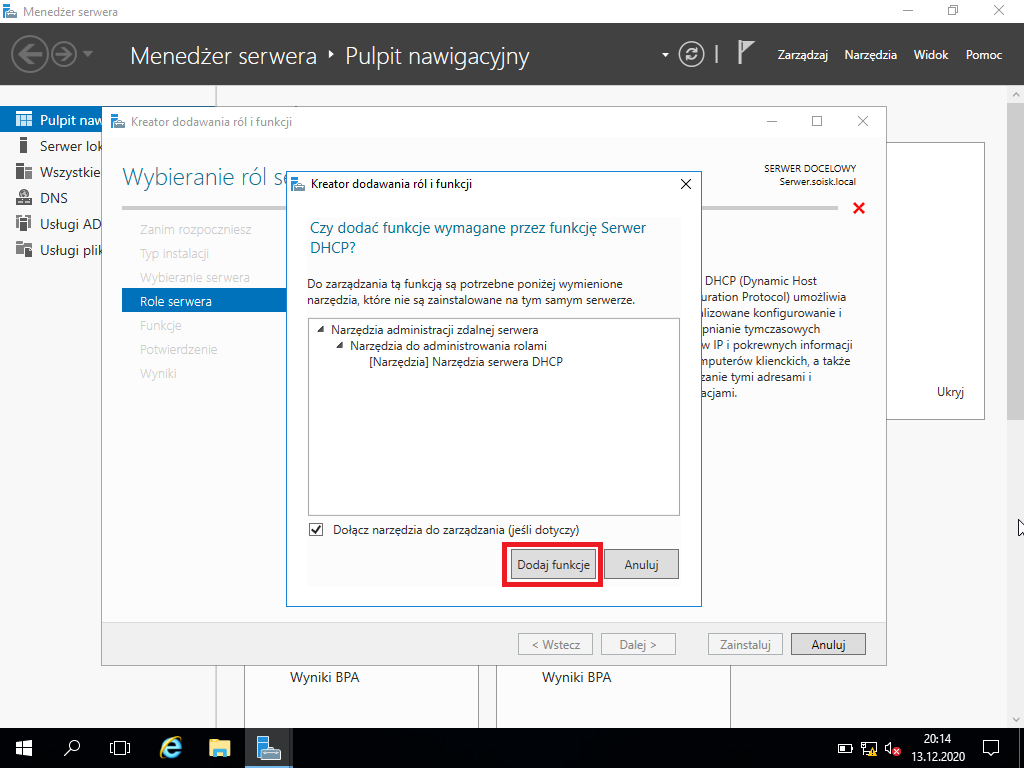Screen dimensions: 1024x768
Task: Click the refresh icon in header
Action: 691,54
